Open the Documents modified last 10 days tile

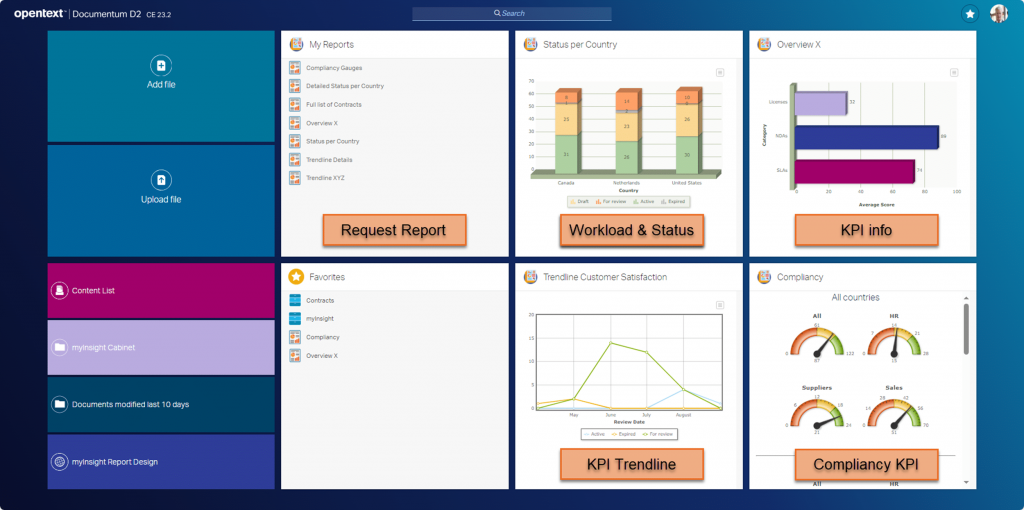coord(161,404)
